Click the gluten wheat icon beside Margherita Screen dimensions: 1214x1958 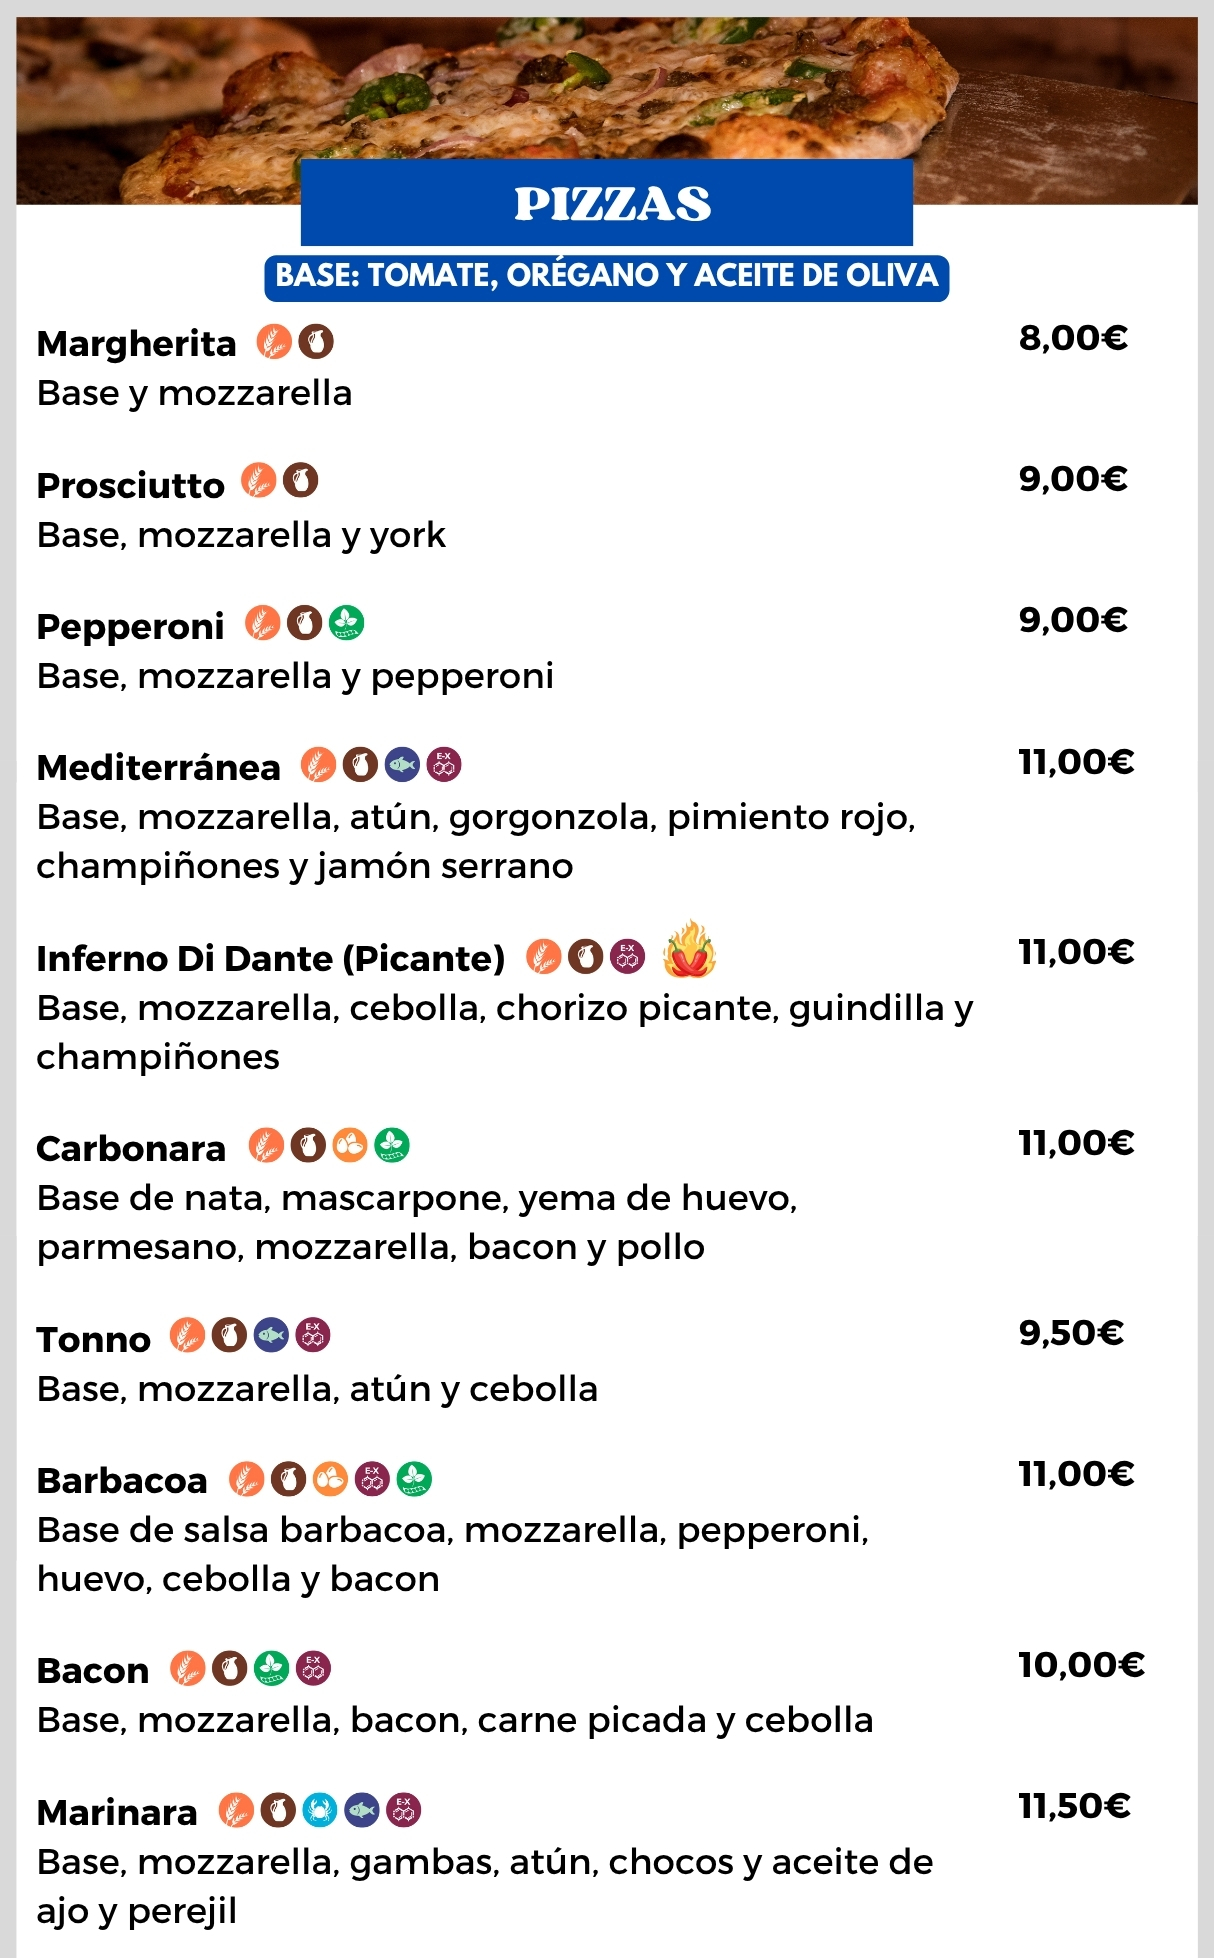(x=274, y=342)
